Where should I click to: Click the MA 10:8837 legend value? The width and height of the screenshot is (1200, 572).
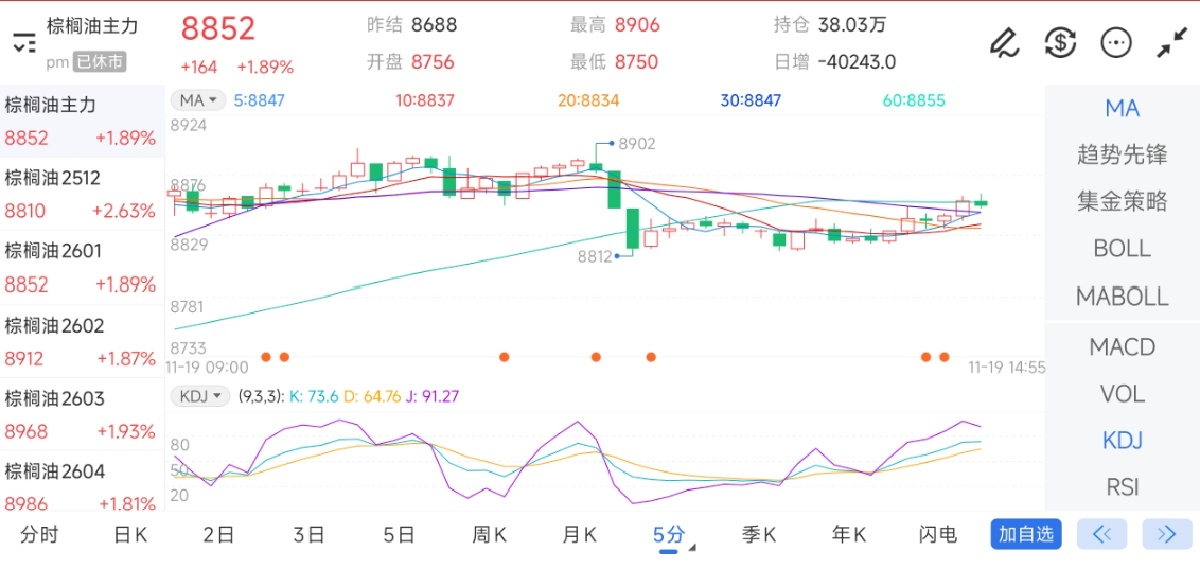tap(425, 100)
